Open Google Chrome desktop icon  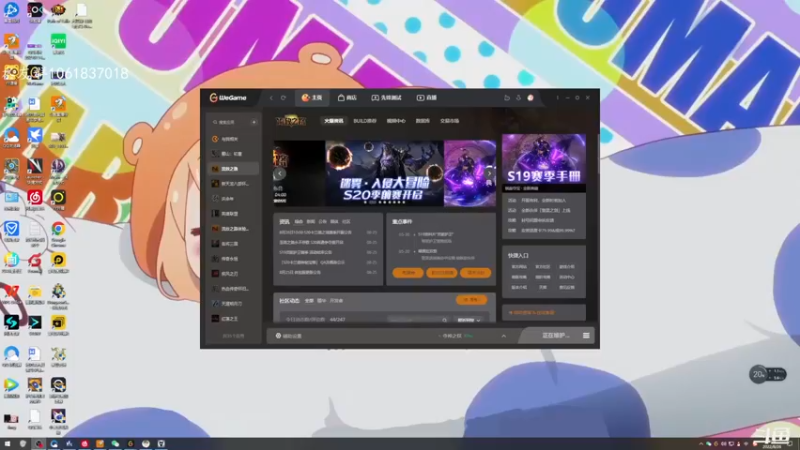[58, 233]
